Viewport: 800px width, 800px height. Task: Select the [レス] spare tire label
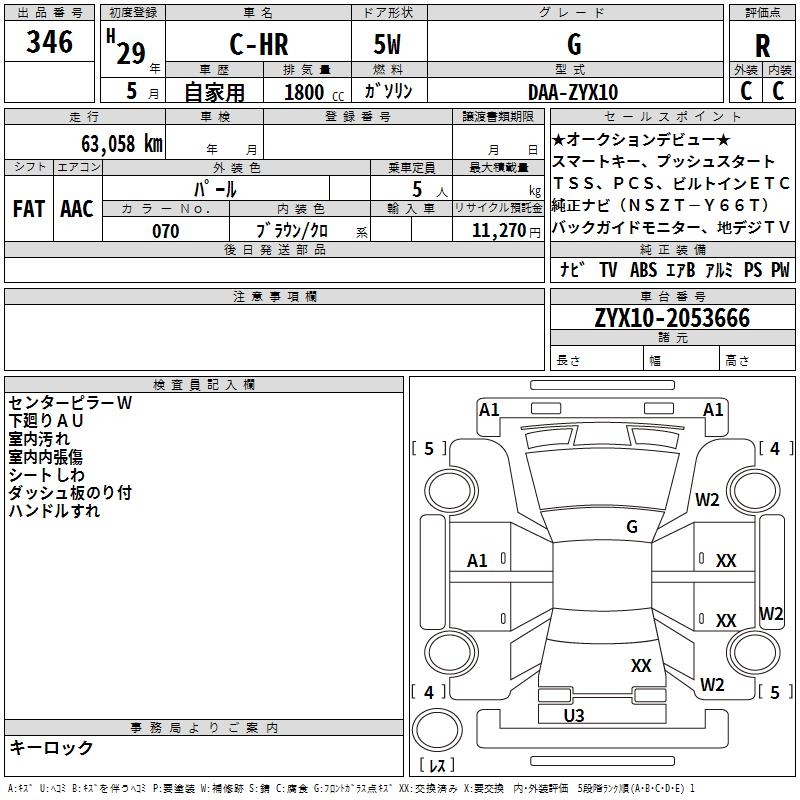(x=437, y=765)
